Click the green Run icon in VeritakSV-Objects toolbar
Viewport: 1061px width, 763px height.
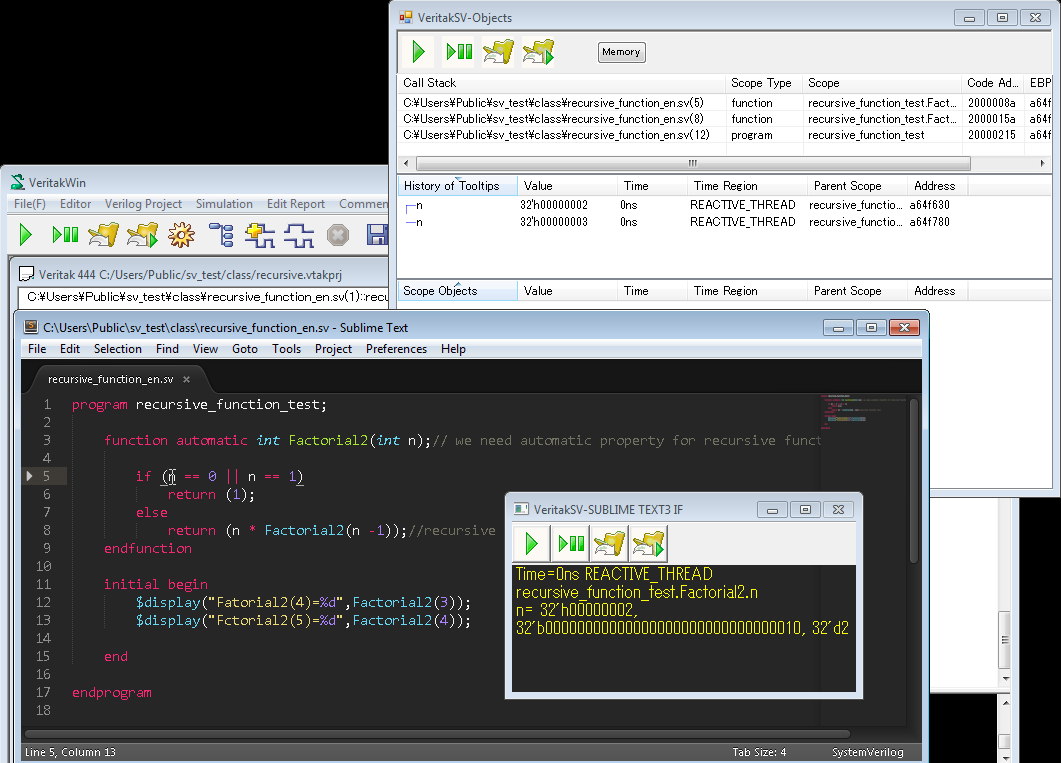418,51
